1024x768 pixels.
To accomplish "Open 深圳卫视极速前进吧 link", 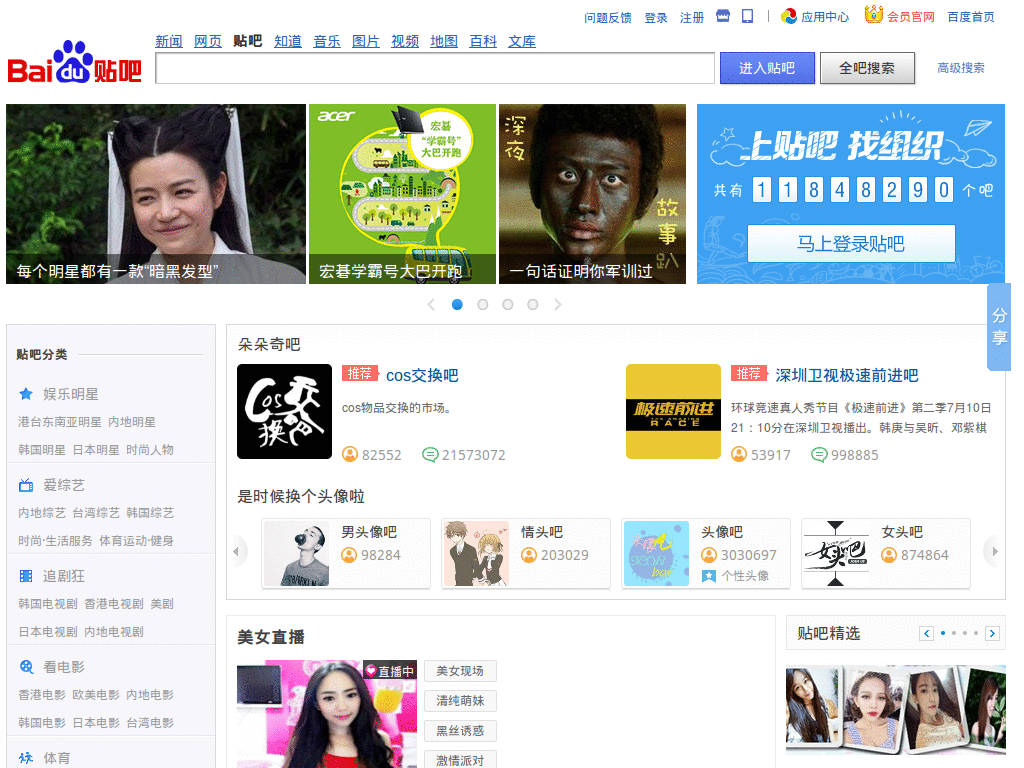I will click(x=847, y=375).
